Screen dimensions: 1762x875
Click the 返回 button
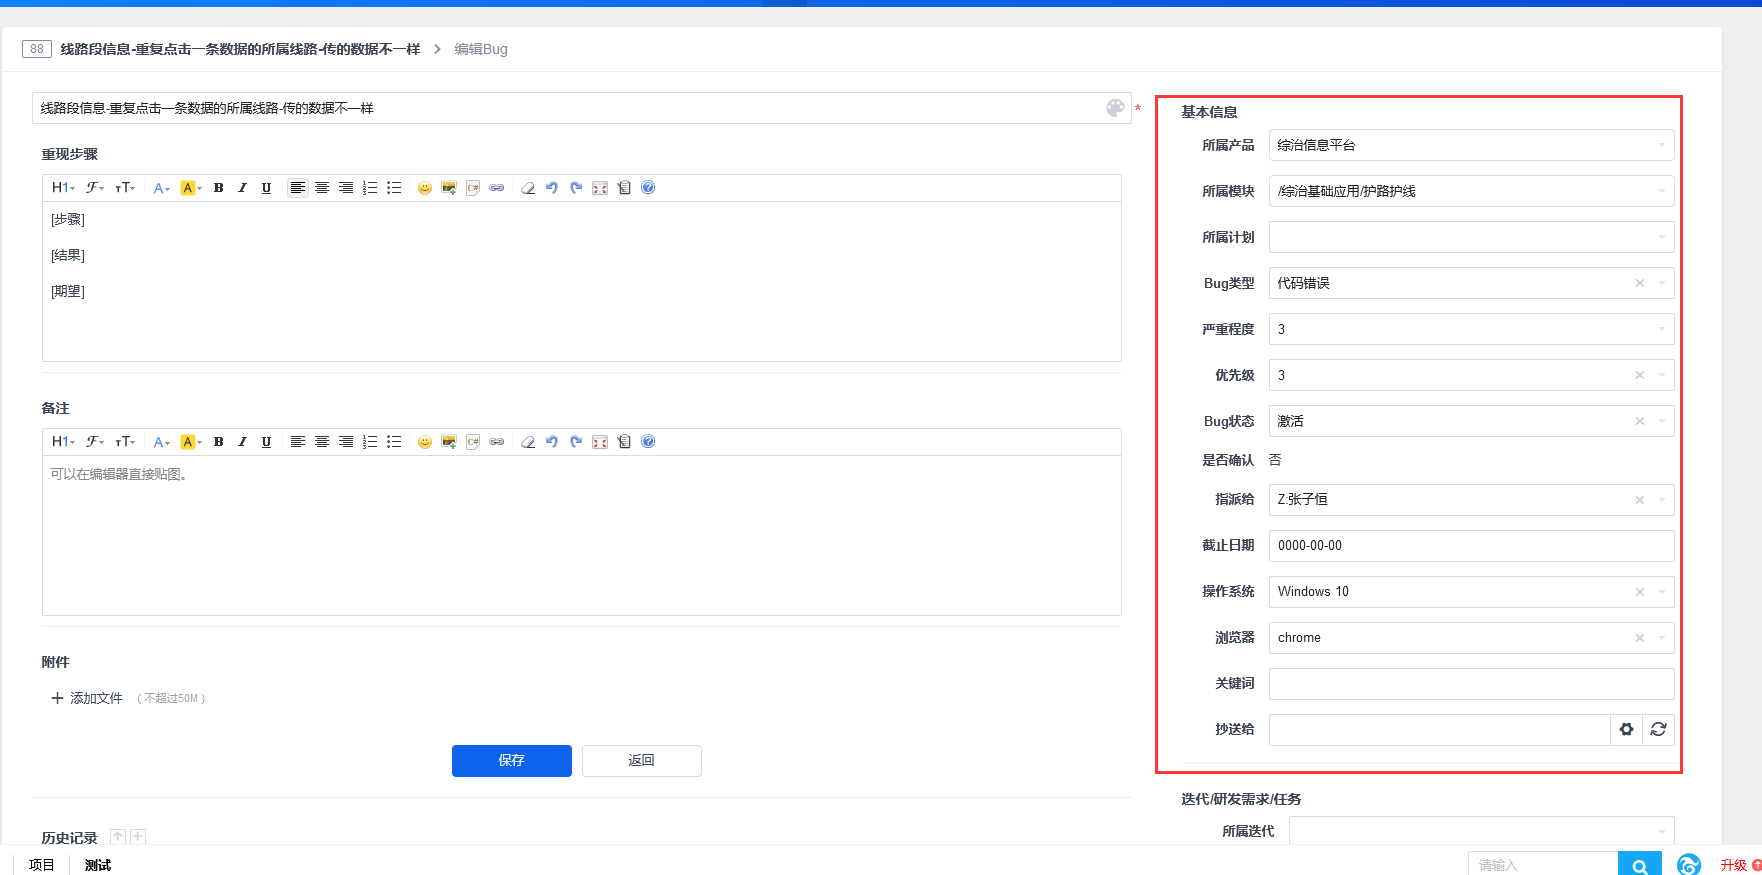click(641, 760)
